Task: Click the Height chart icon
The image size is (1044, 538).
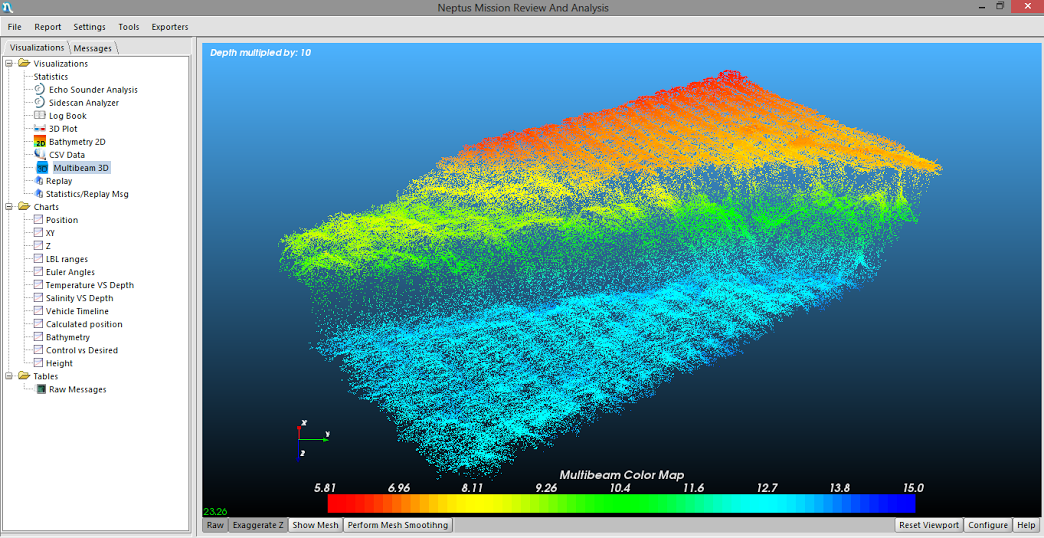Action: pos(38,363)
